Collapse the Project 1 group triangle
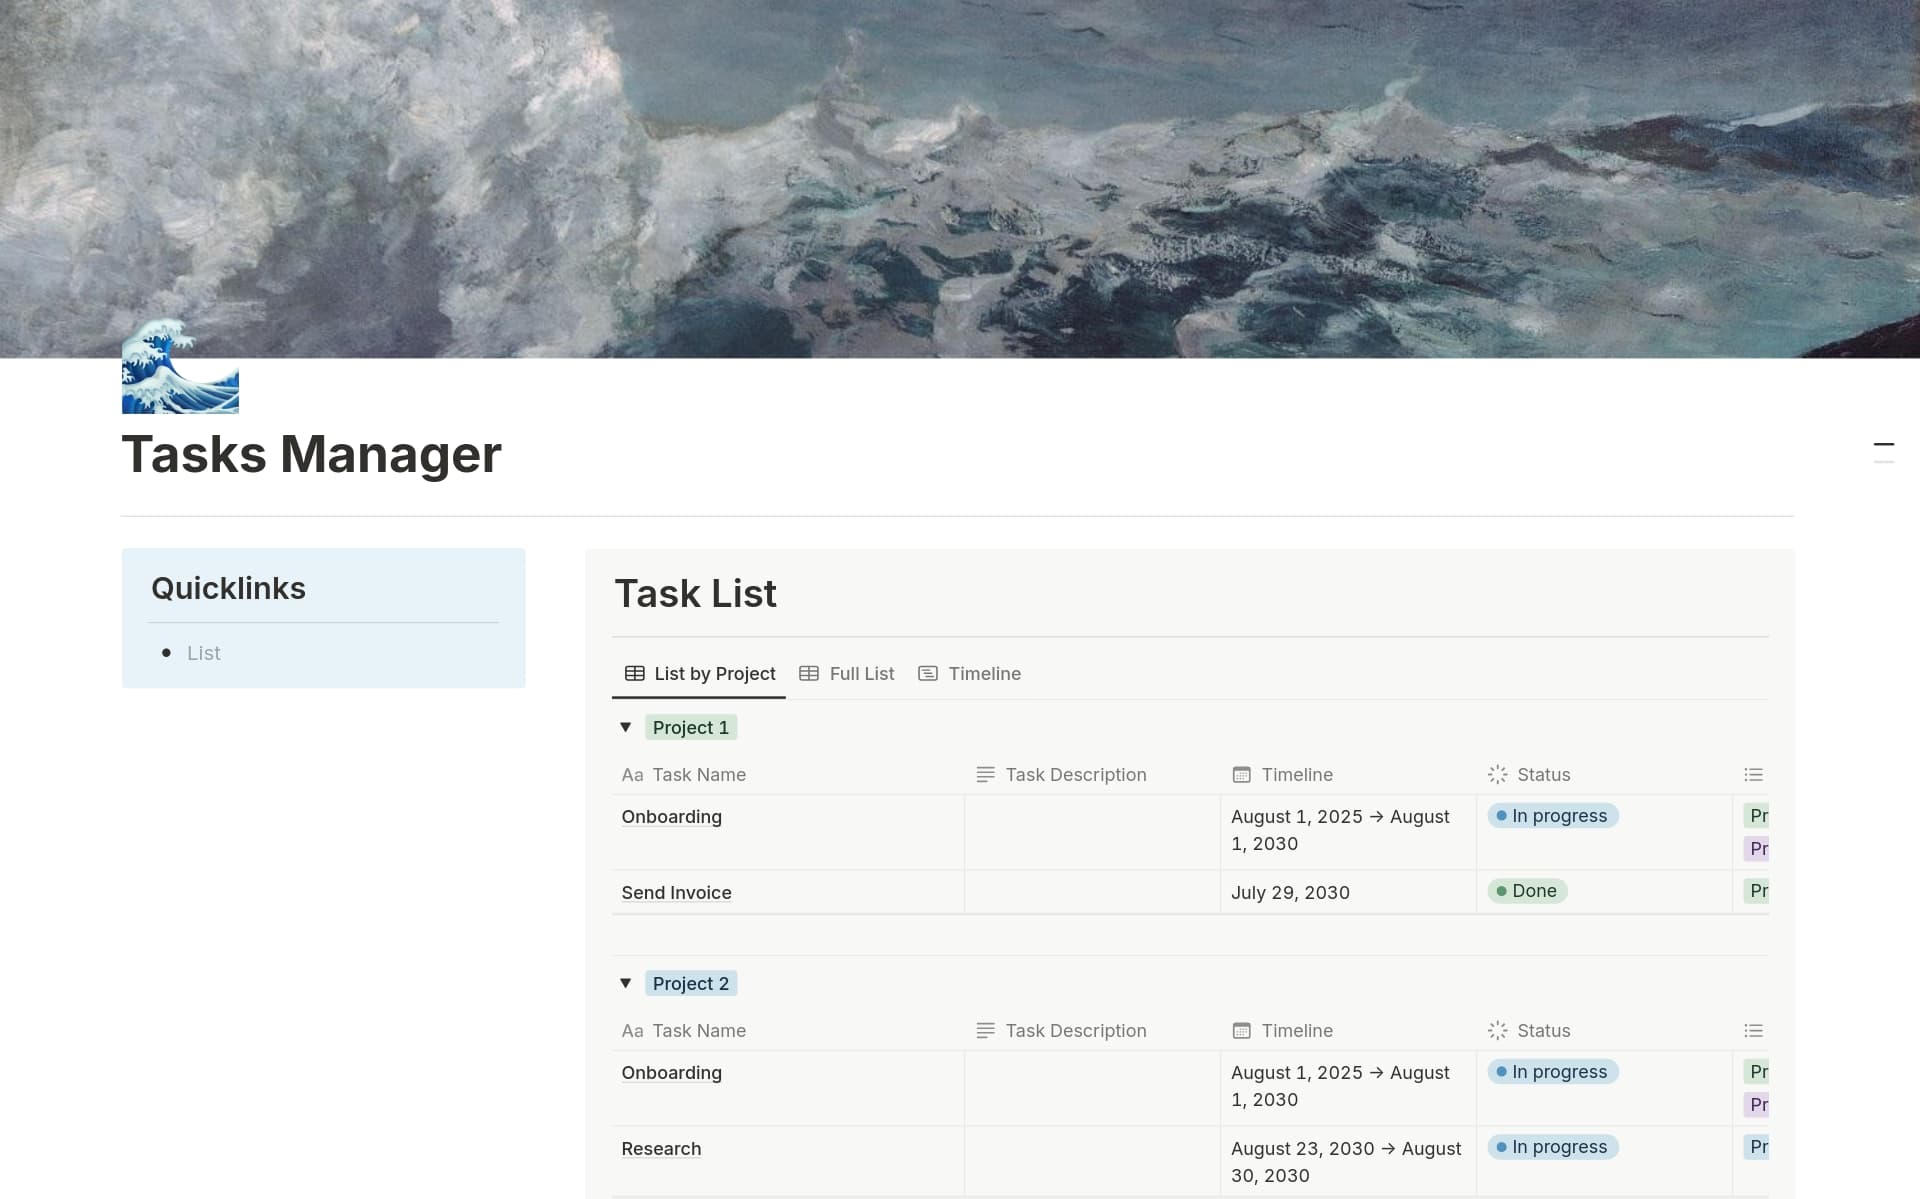1920x1199 pixels. pos(626,727)
